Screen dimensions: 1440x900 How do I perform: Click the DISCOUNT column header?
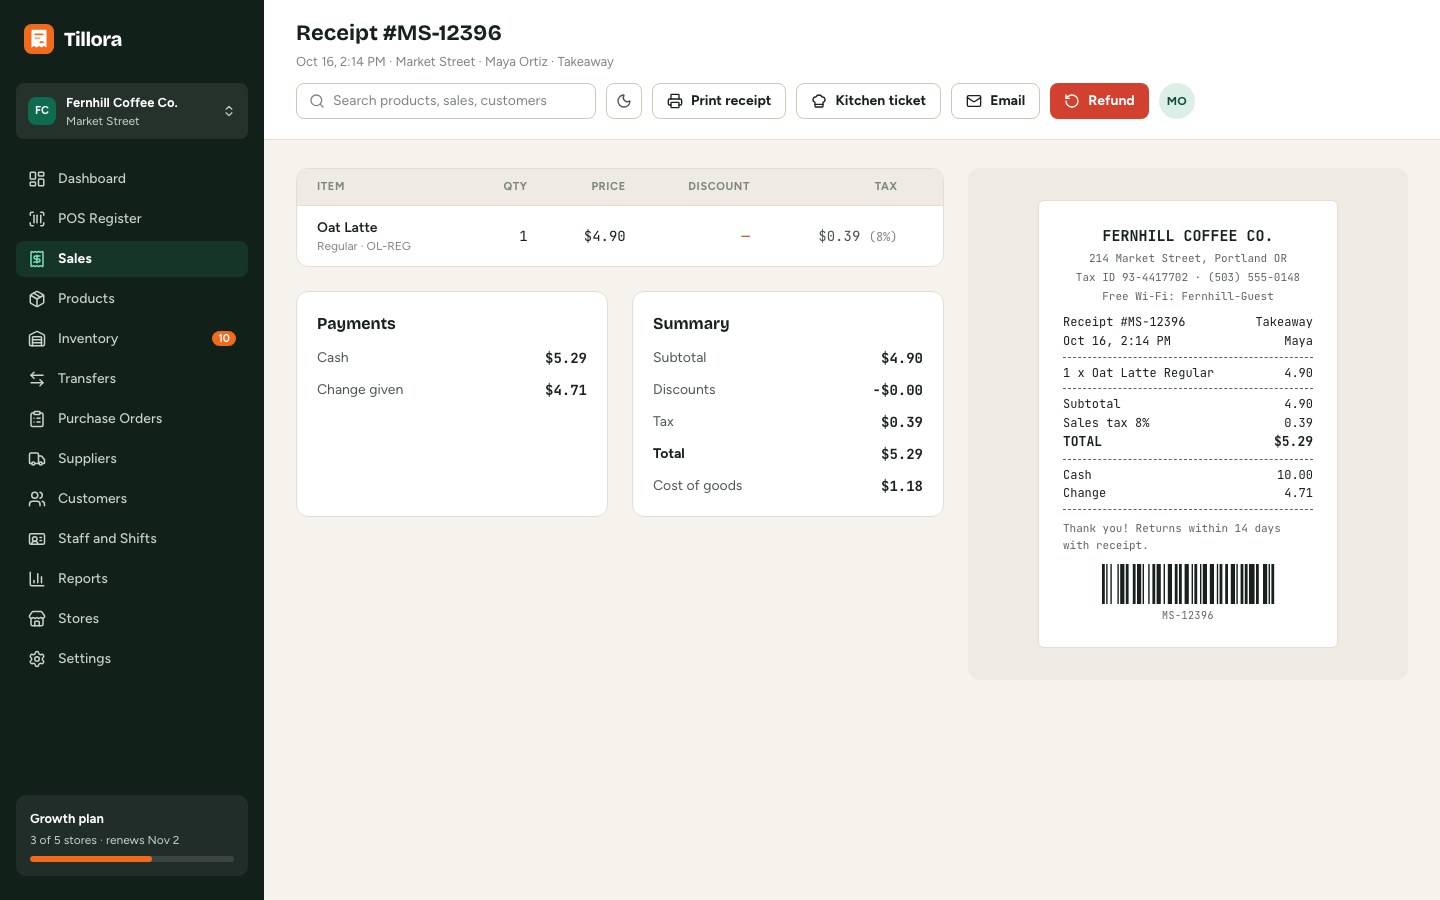tap(719, 186)
